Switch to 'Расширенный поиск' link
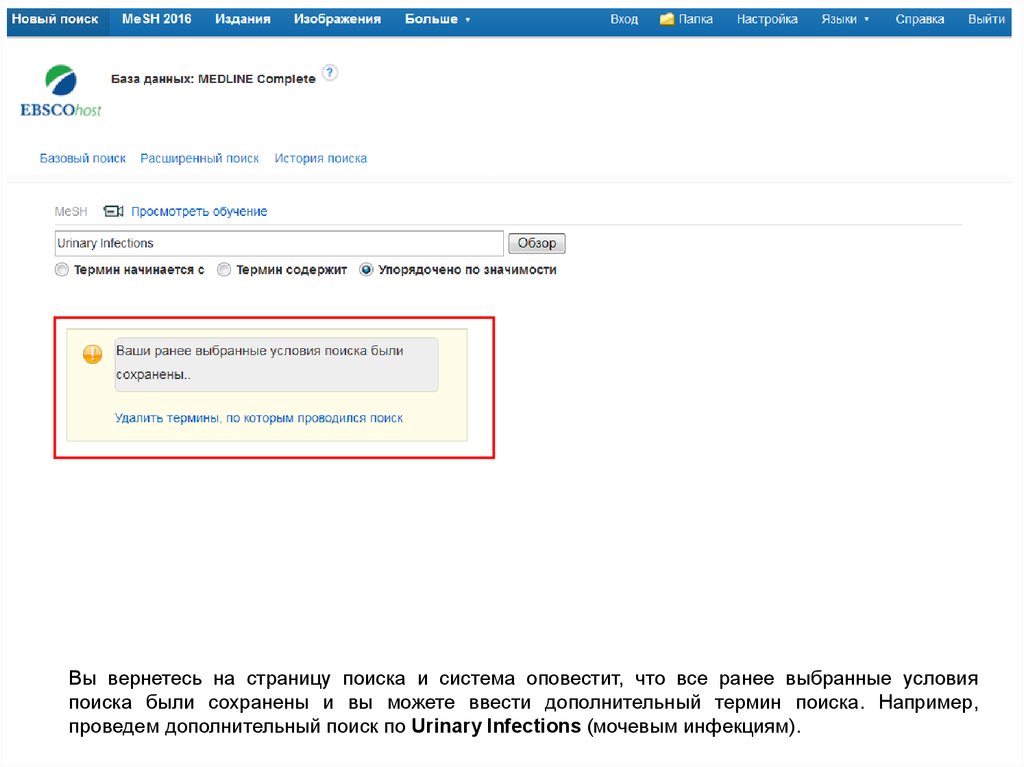Screen dimensions: 1024x767 click(x=199, y=158)
